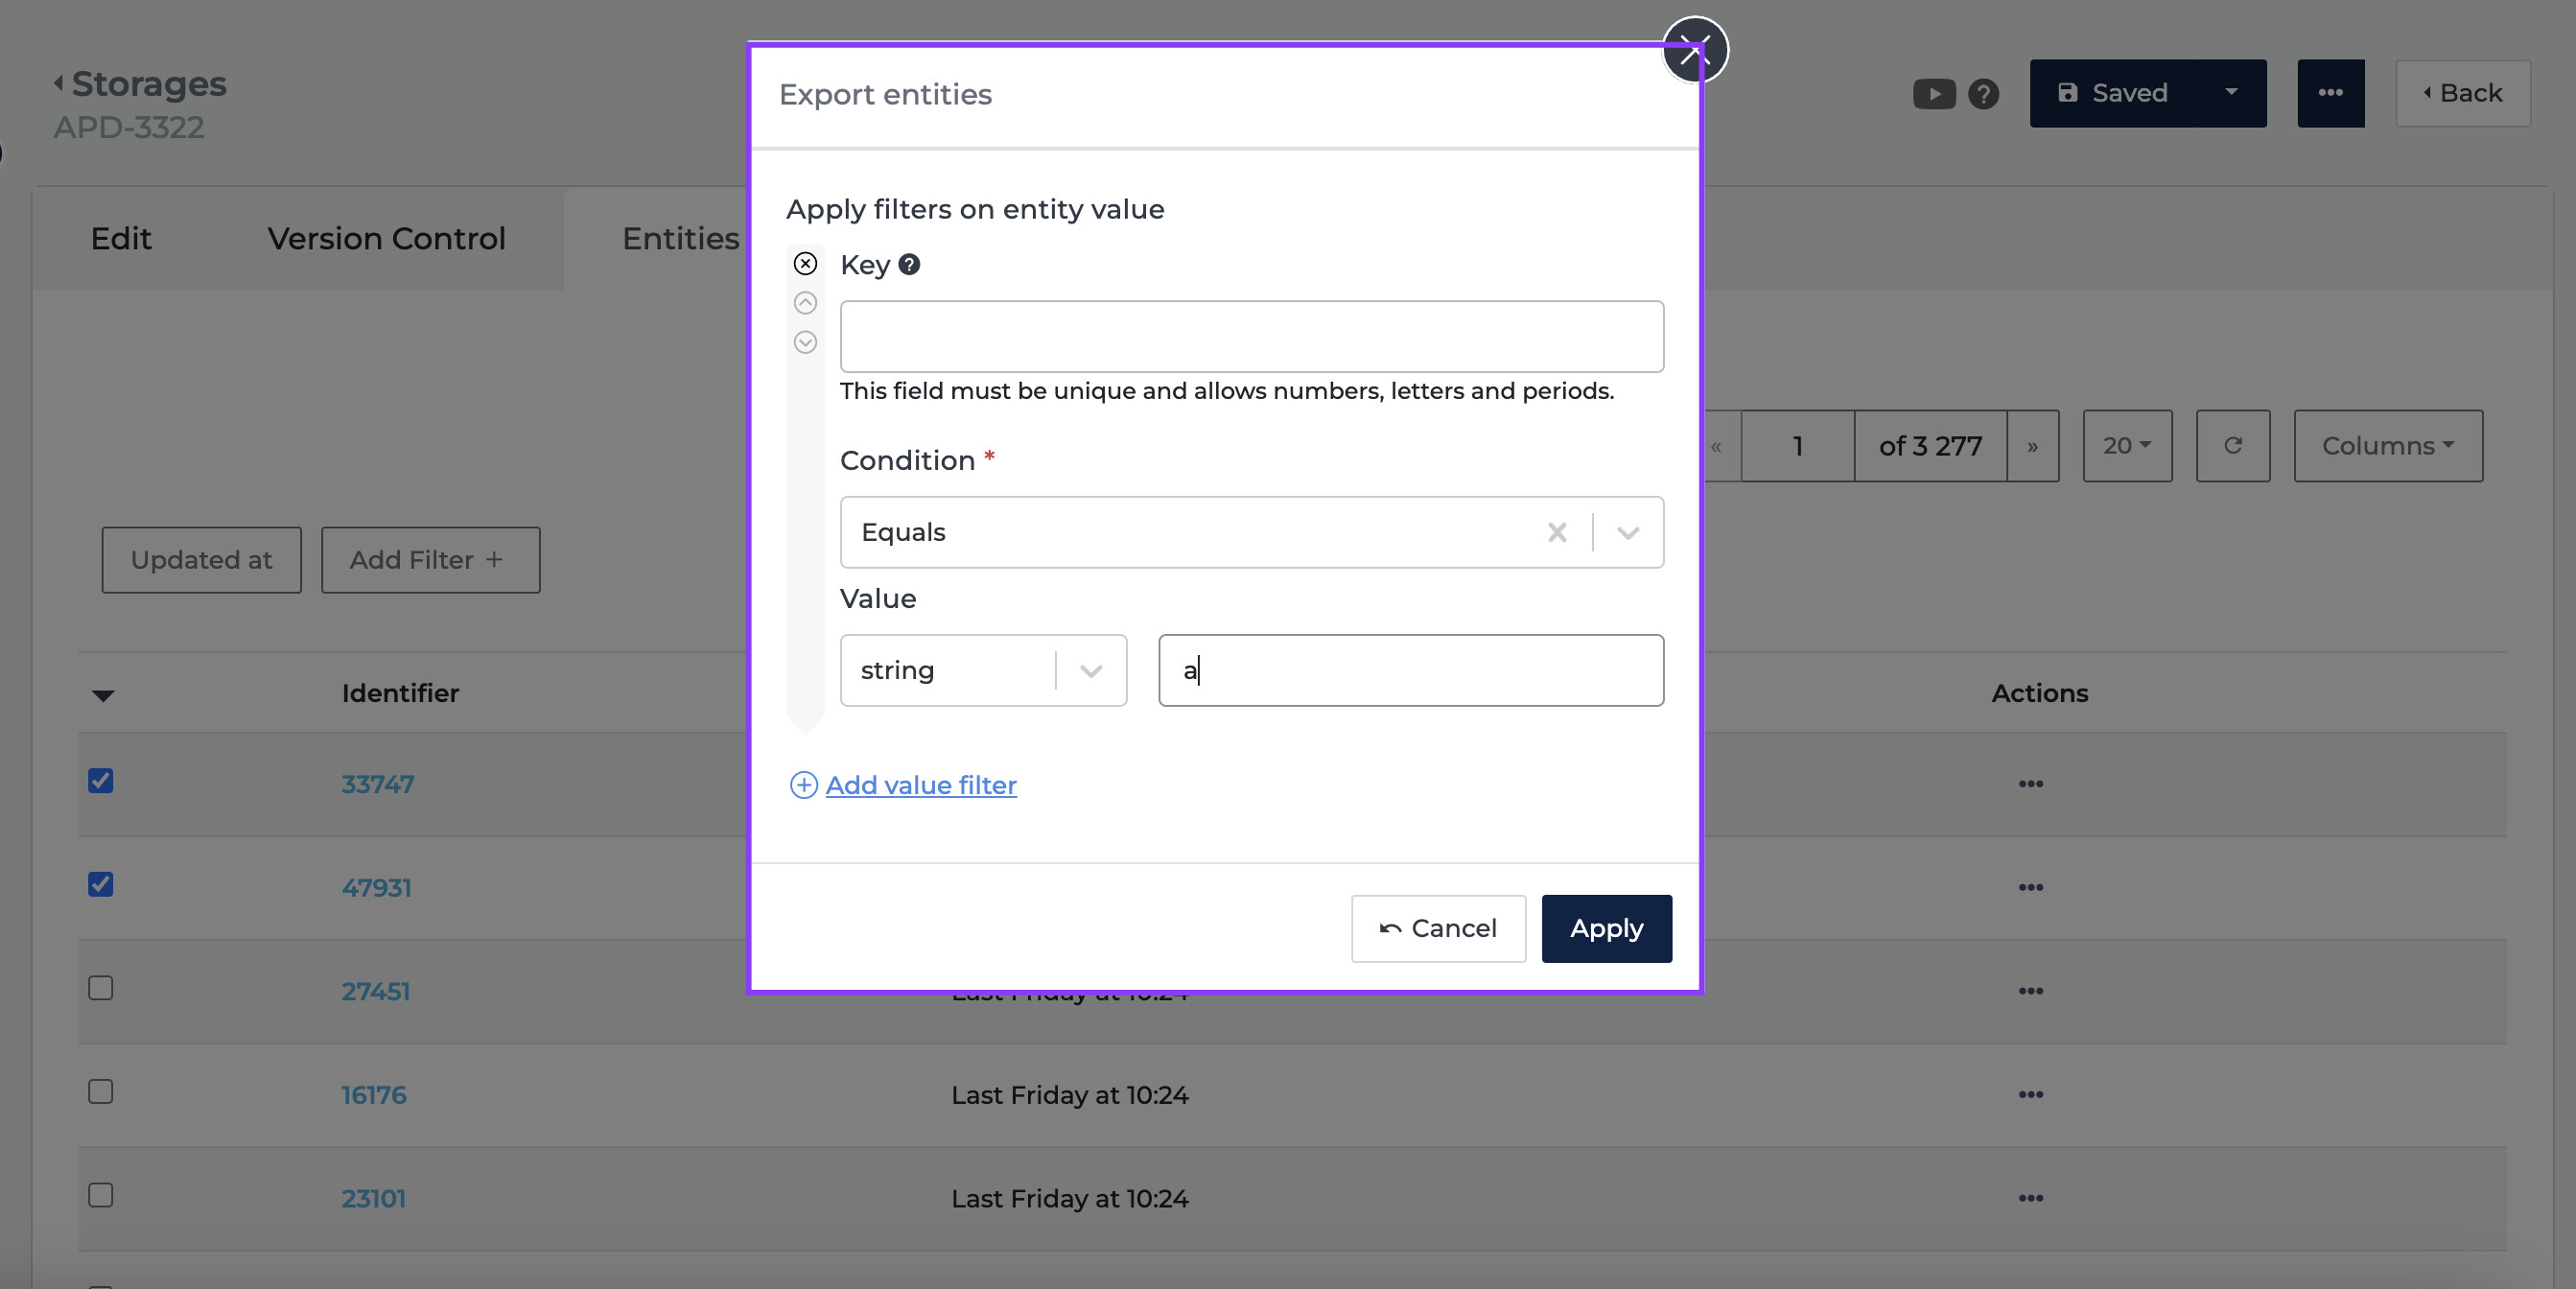
Task: Click the Apply button
Action: 1606,929
